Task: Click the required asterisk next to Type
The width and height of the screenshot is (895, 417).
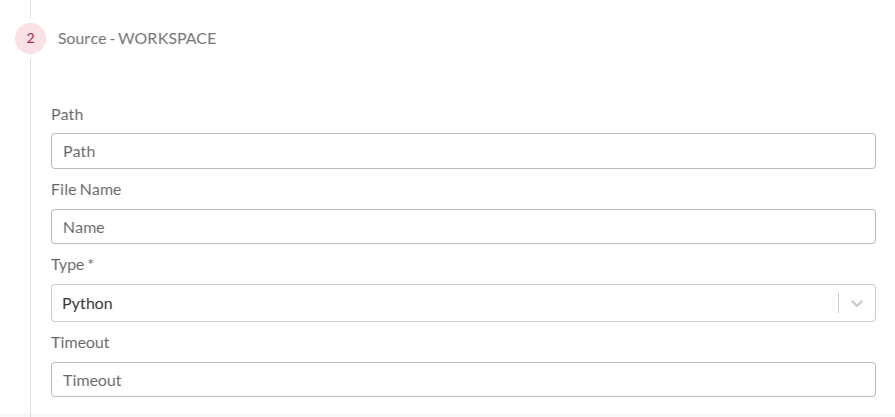Action: (89, 265)
